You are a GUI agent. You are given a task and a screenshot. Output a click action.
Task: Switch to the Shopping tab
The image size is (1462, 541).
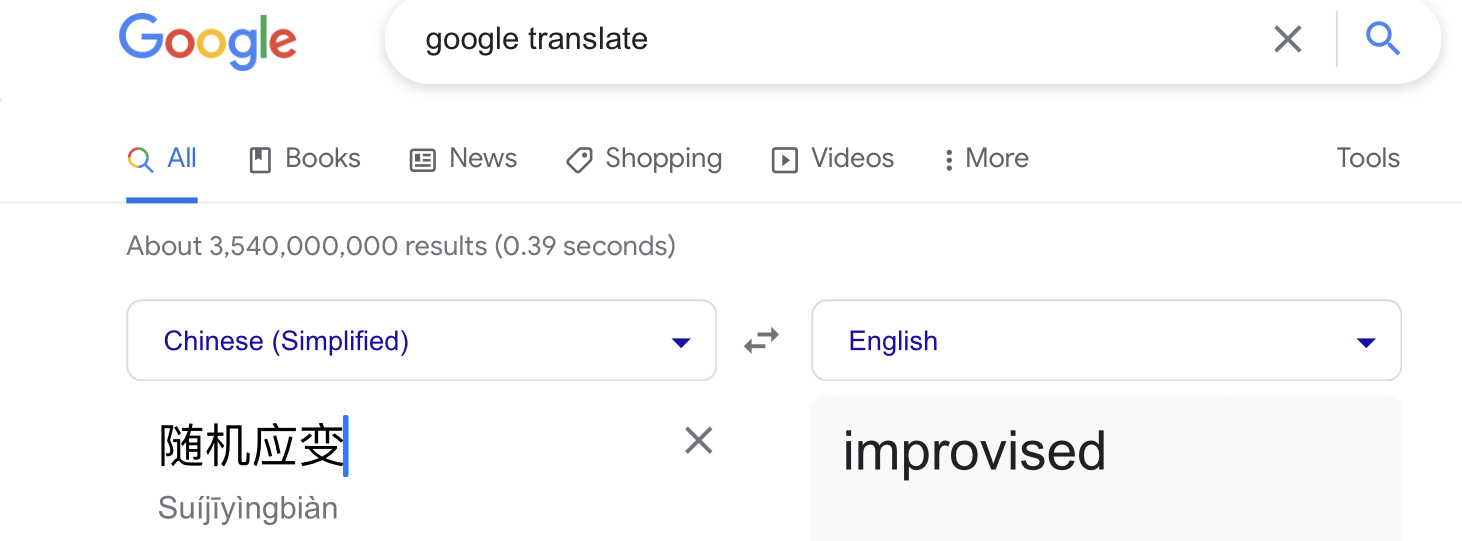tap(663, 159)
